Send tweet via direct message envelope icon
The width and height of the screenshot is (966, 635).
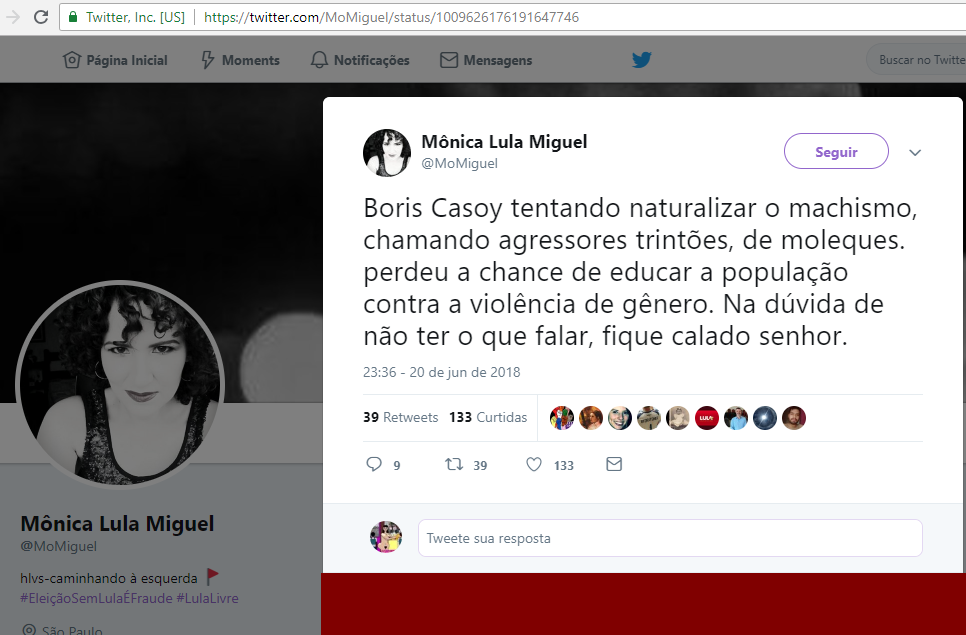pyautogui.click(x=614, y=464)
